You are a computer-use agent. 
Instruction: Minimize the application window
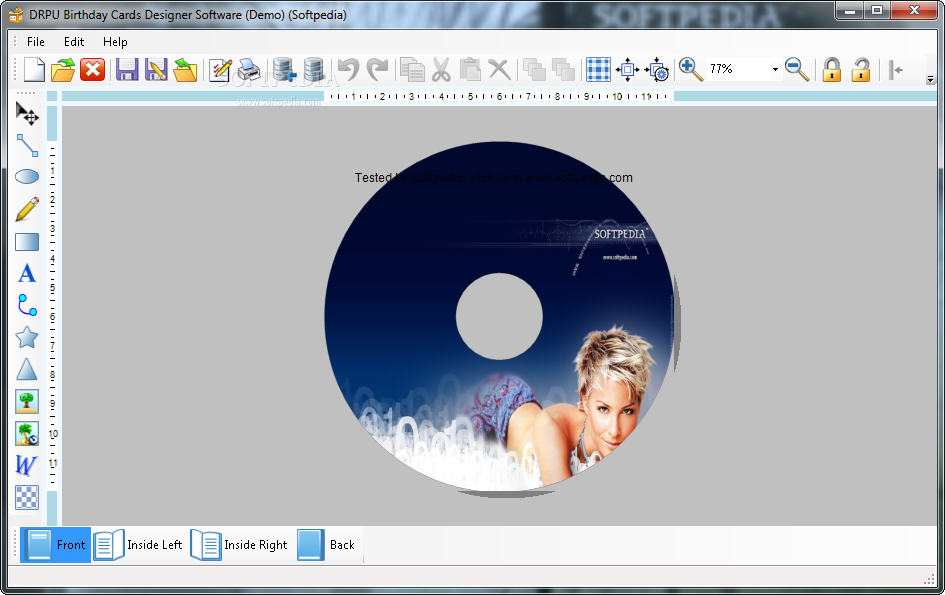[850, 10]
